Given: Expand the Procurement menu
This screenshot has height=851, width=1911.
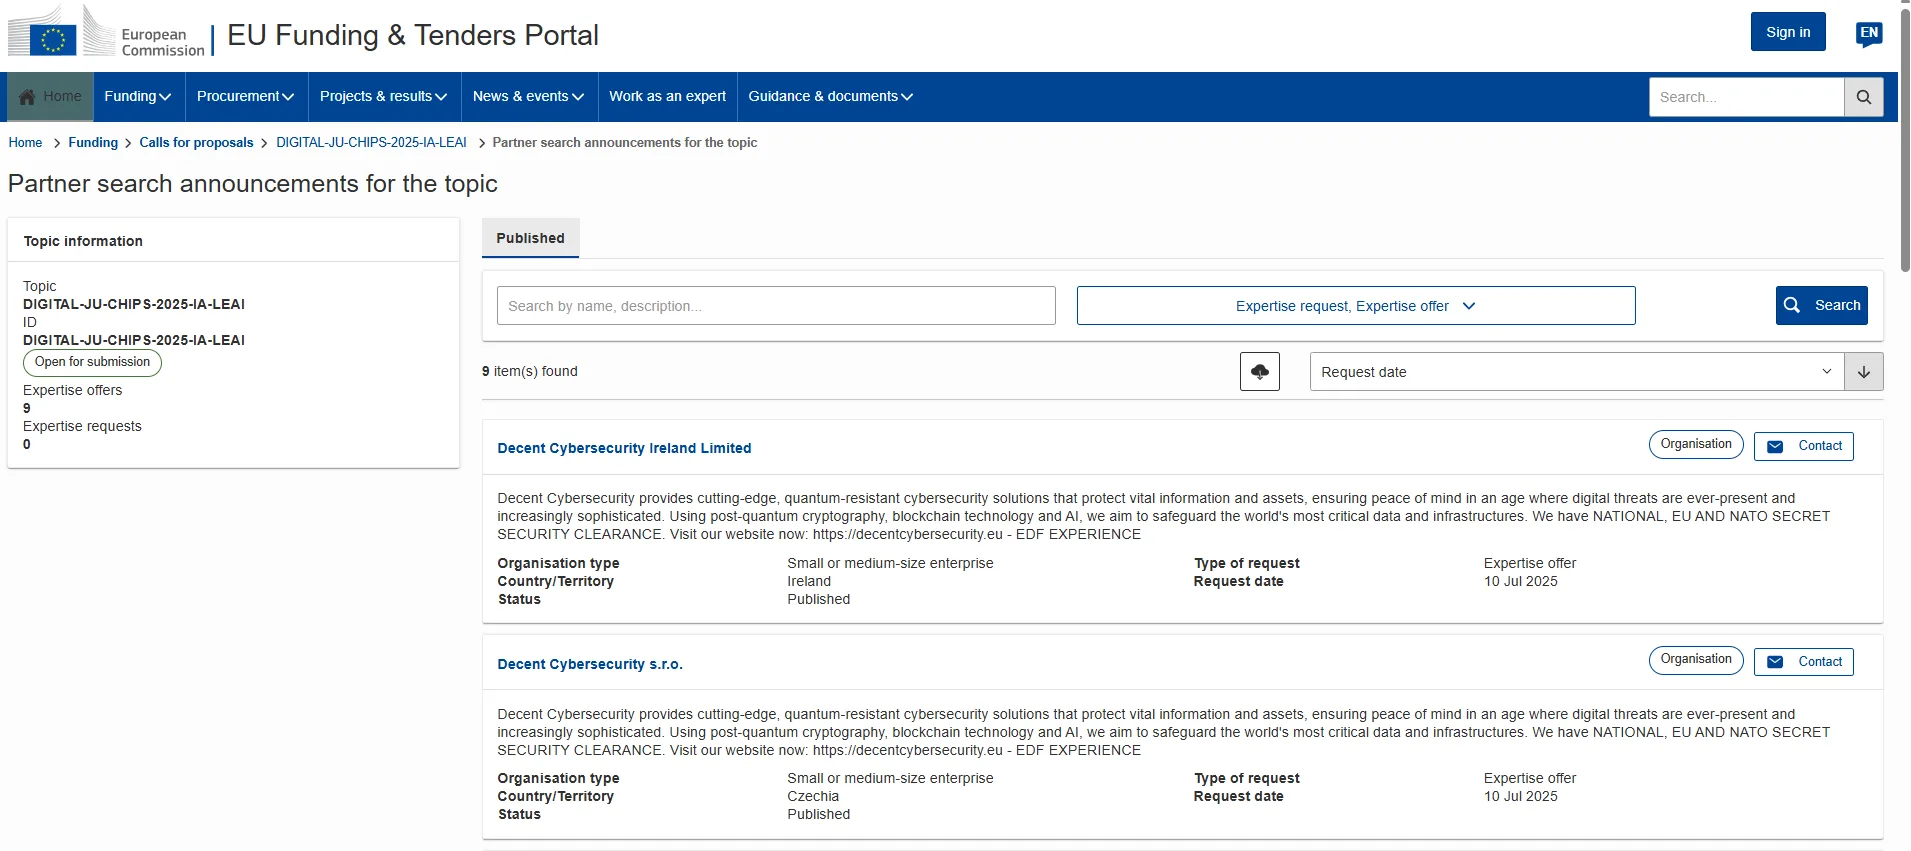Looking at the screenshot, I should [246, 97].
